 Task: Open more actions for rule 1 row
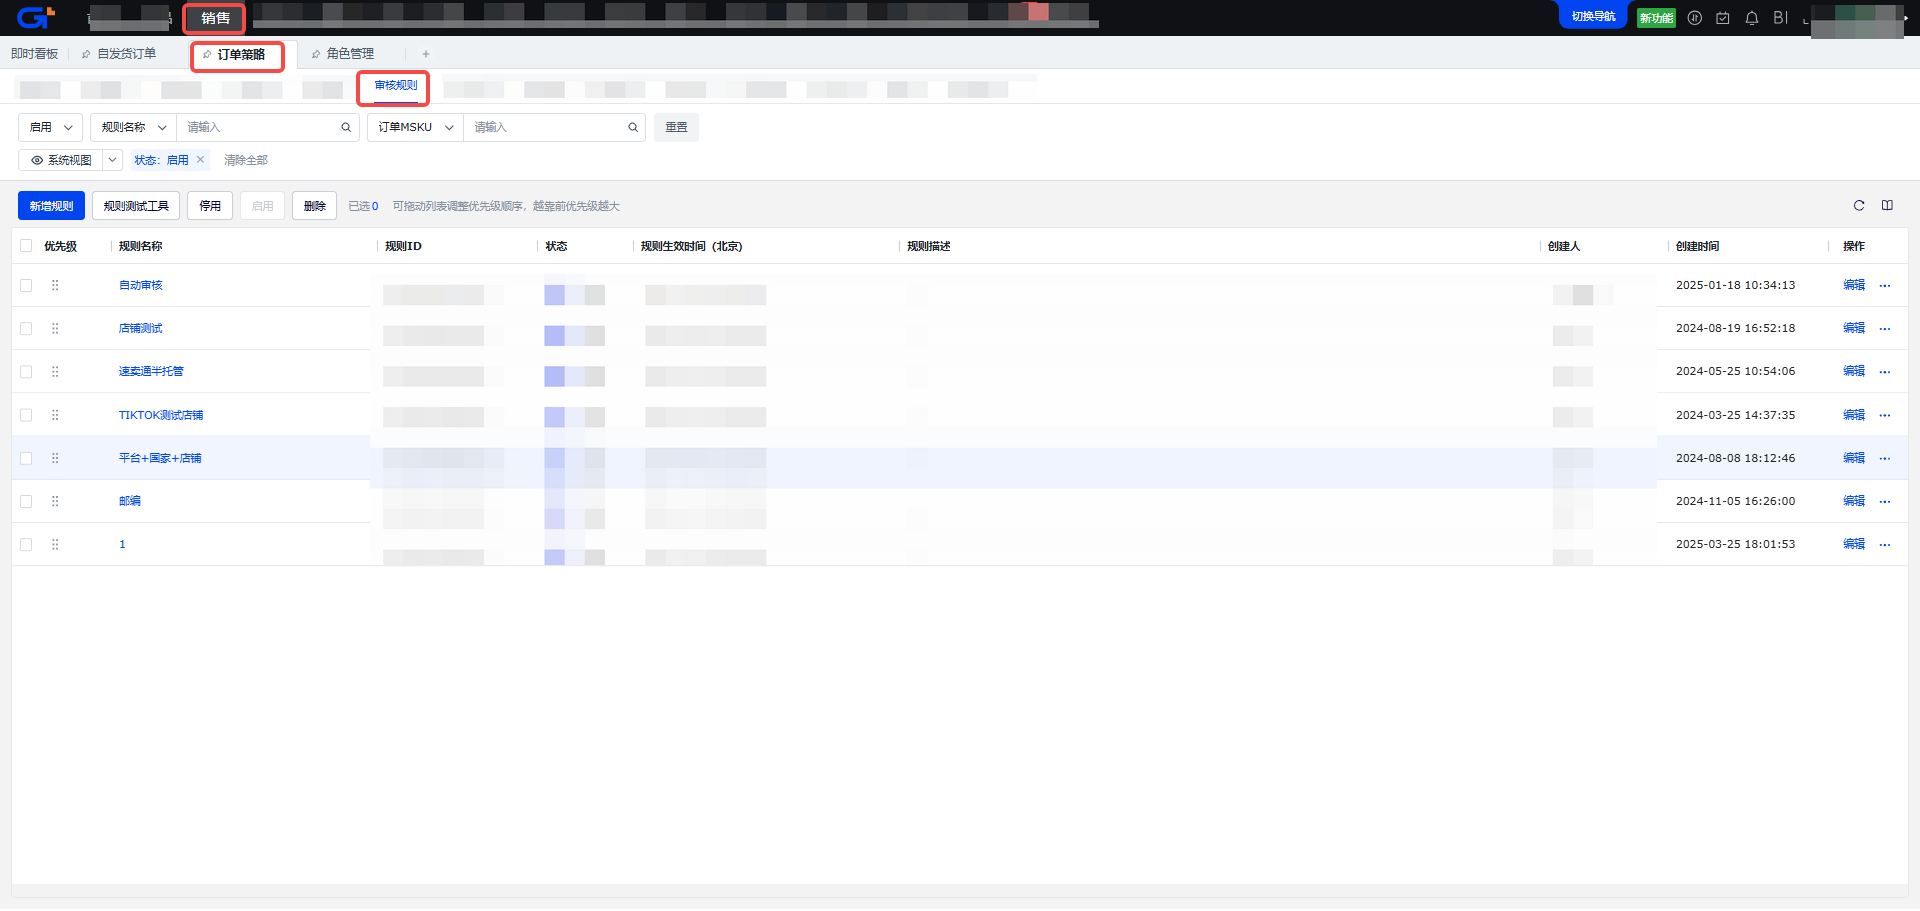point(1885,545)
